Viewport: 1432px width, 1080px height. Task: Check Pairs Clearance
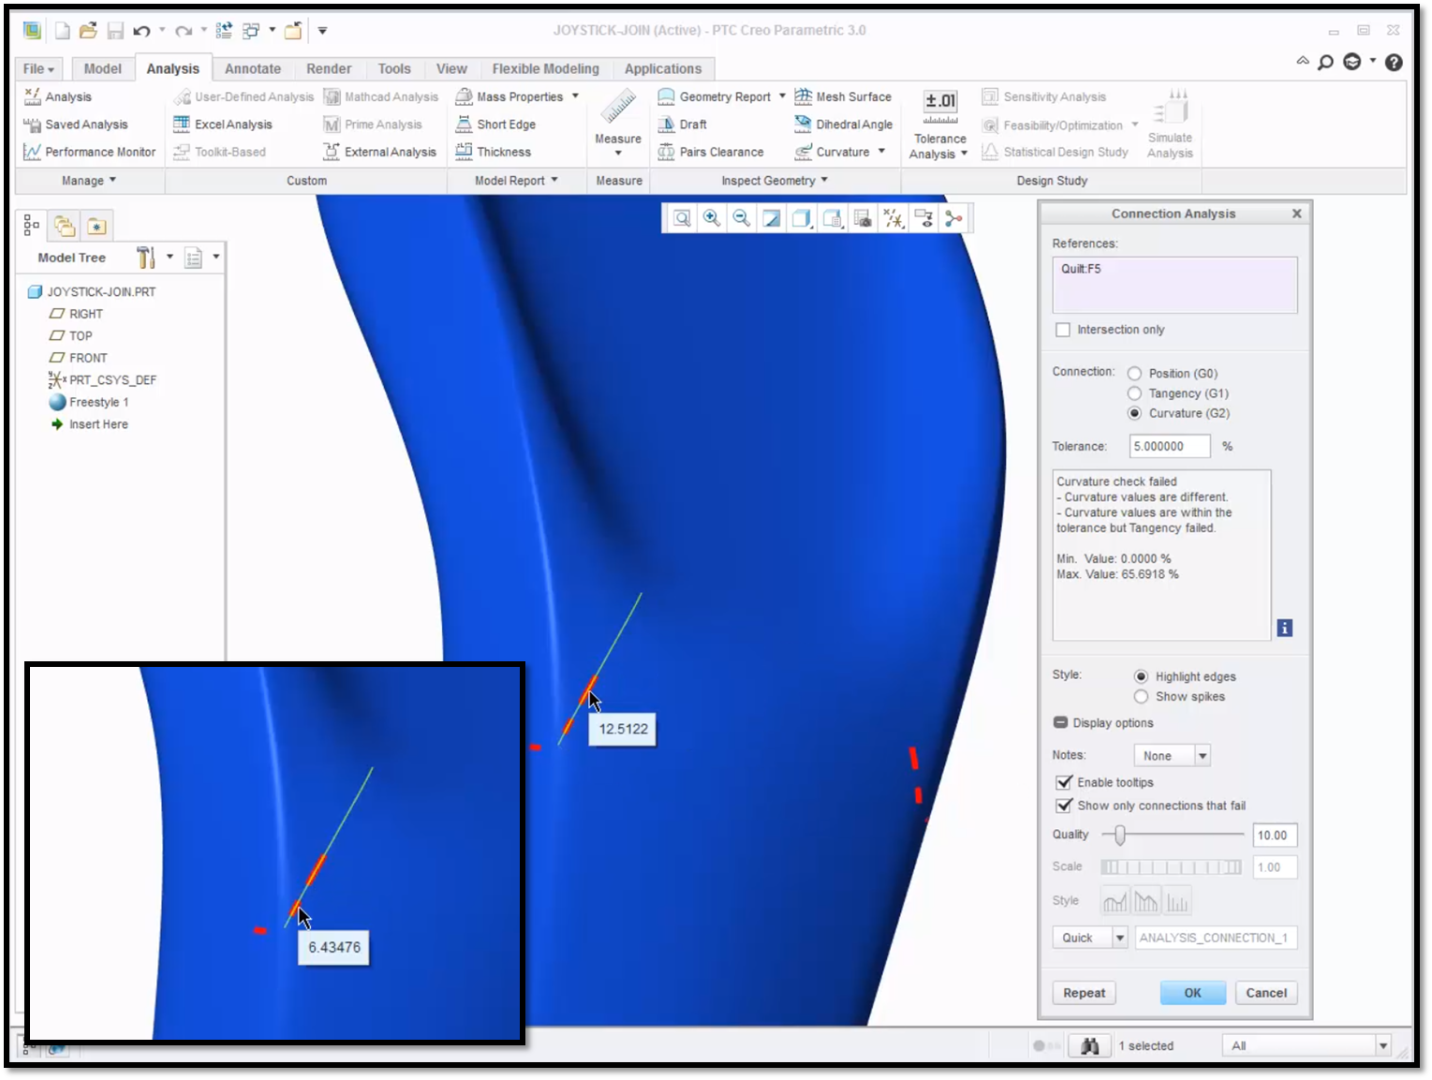(x=711, y=152)
